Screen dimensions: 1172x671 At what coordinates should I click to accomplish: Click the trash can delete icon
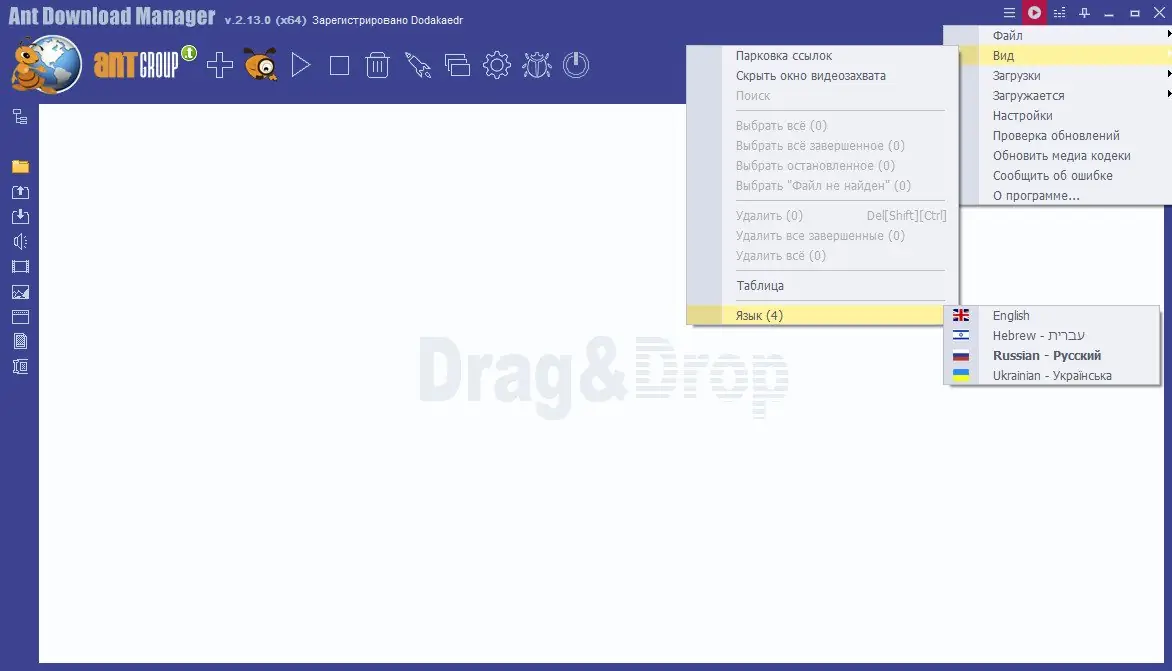[x=377, y=65]
